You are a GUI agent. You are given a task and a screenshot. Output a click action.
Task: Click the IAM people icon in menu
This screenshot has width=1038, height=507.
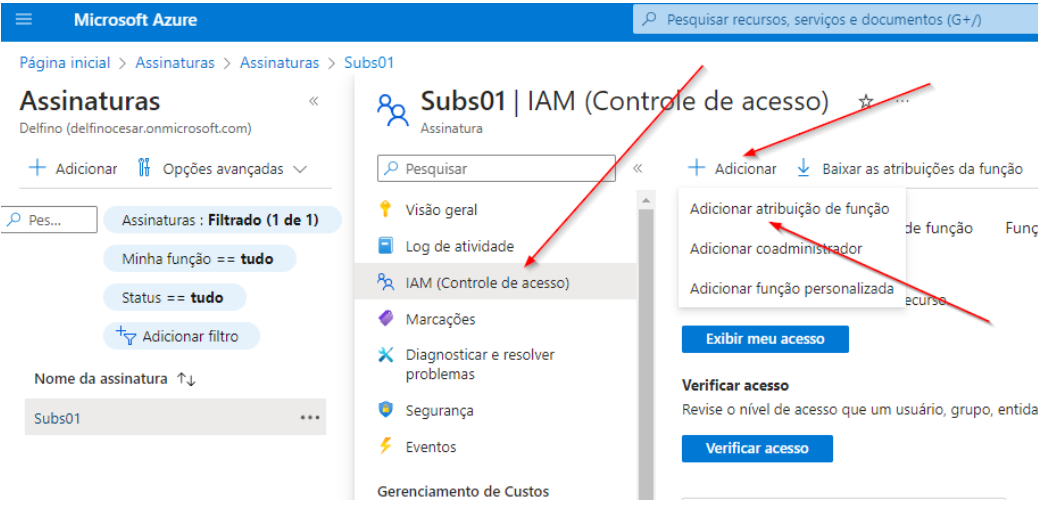(385, 282)
